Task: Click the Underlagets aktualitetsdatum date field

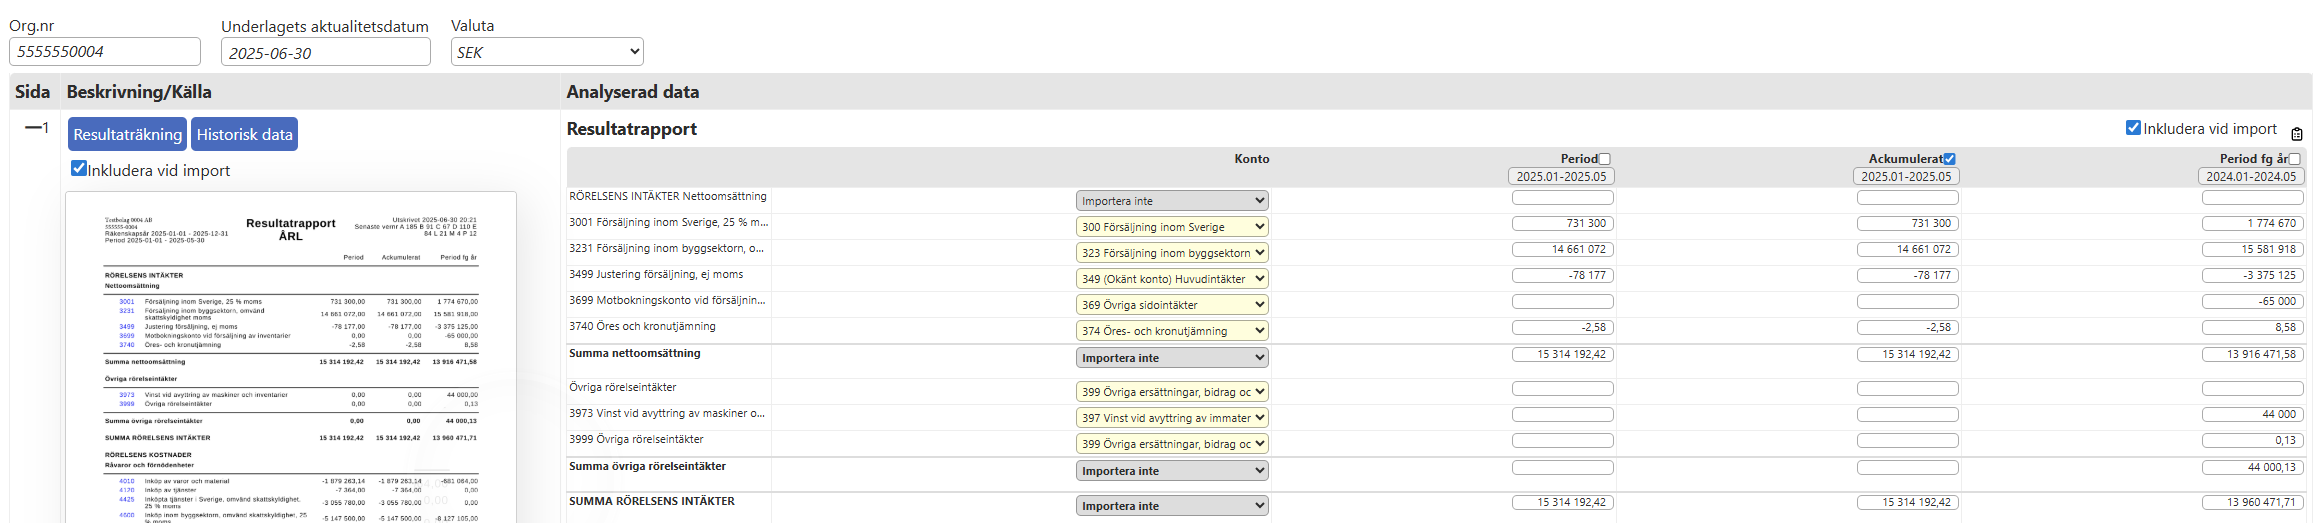Action: click(325, 53)
